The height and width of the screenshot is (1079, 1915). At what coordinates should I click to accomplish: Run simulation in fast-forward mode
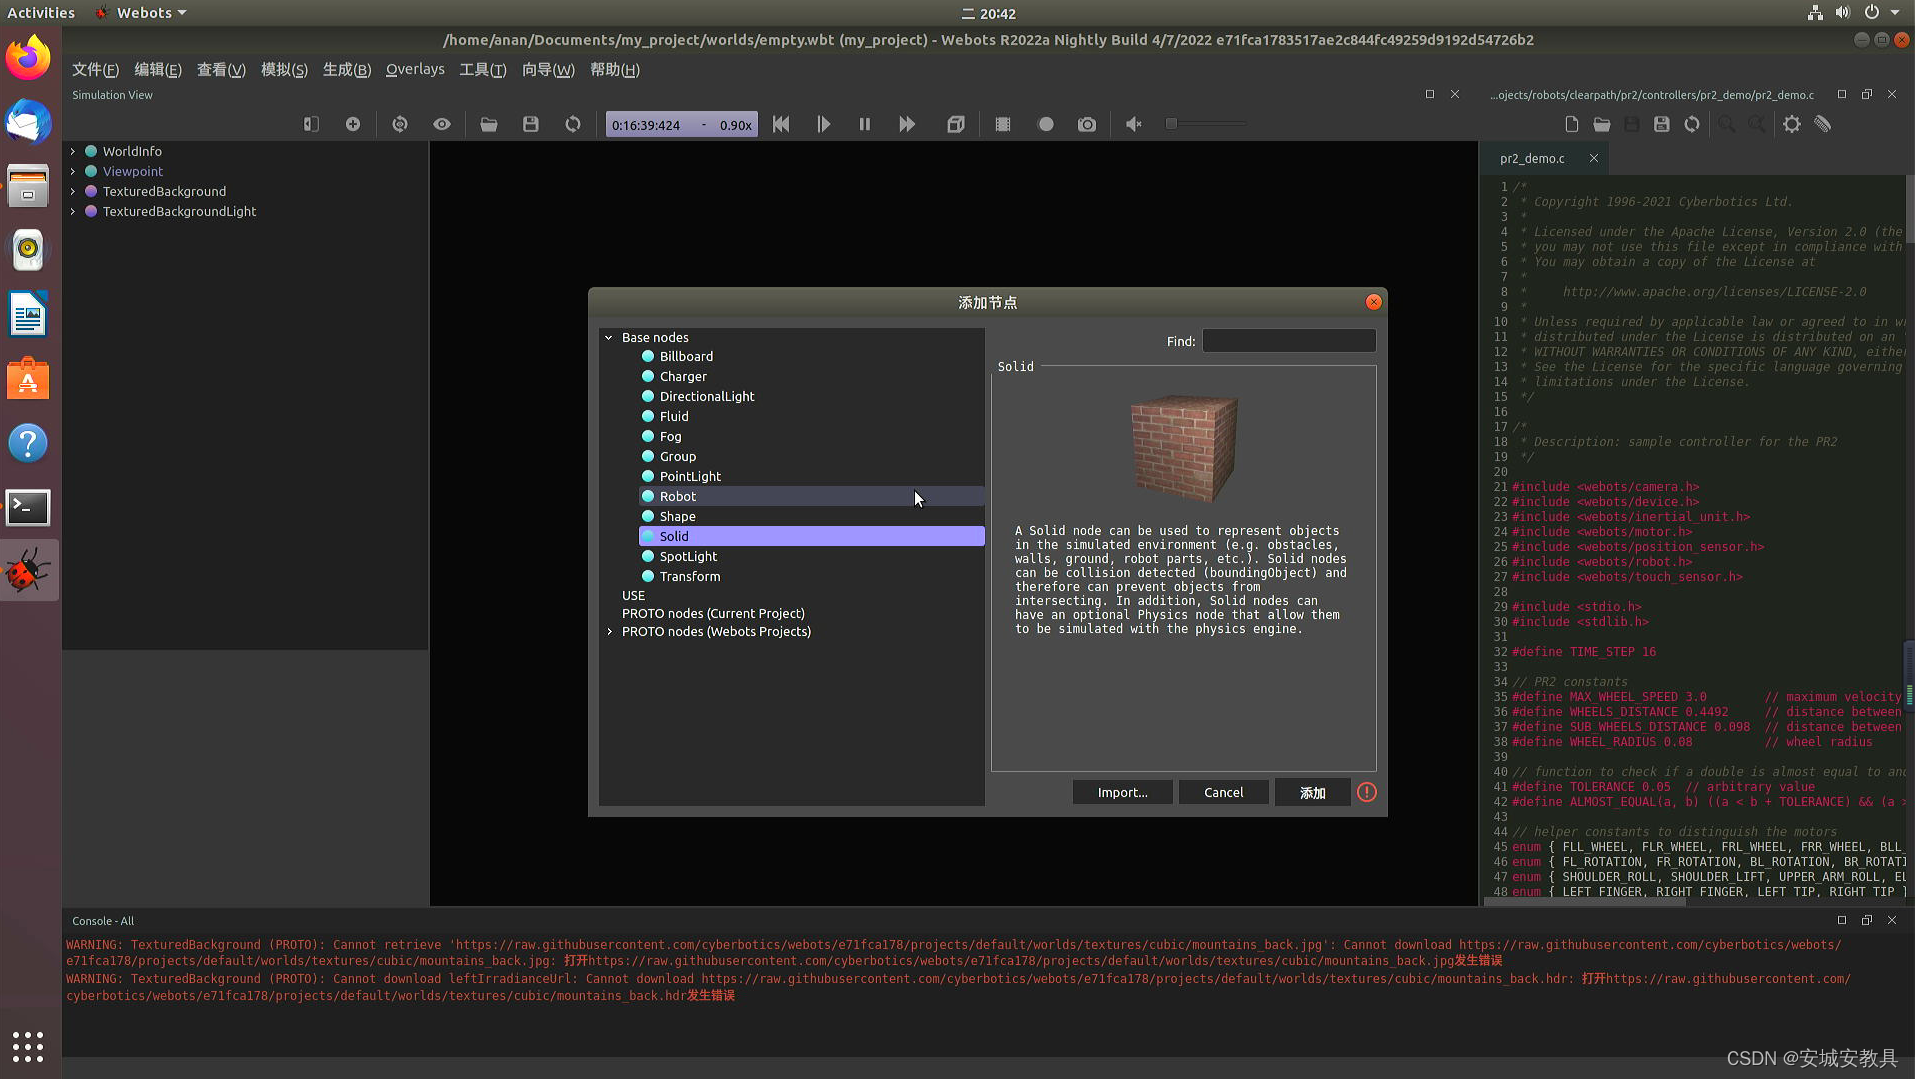907,124
